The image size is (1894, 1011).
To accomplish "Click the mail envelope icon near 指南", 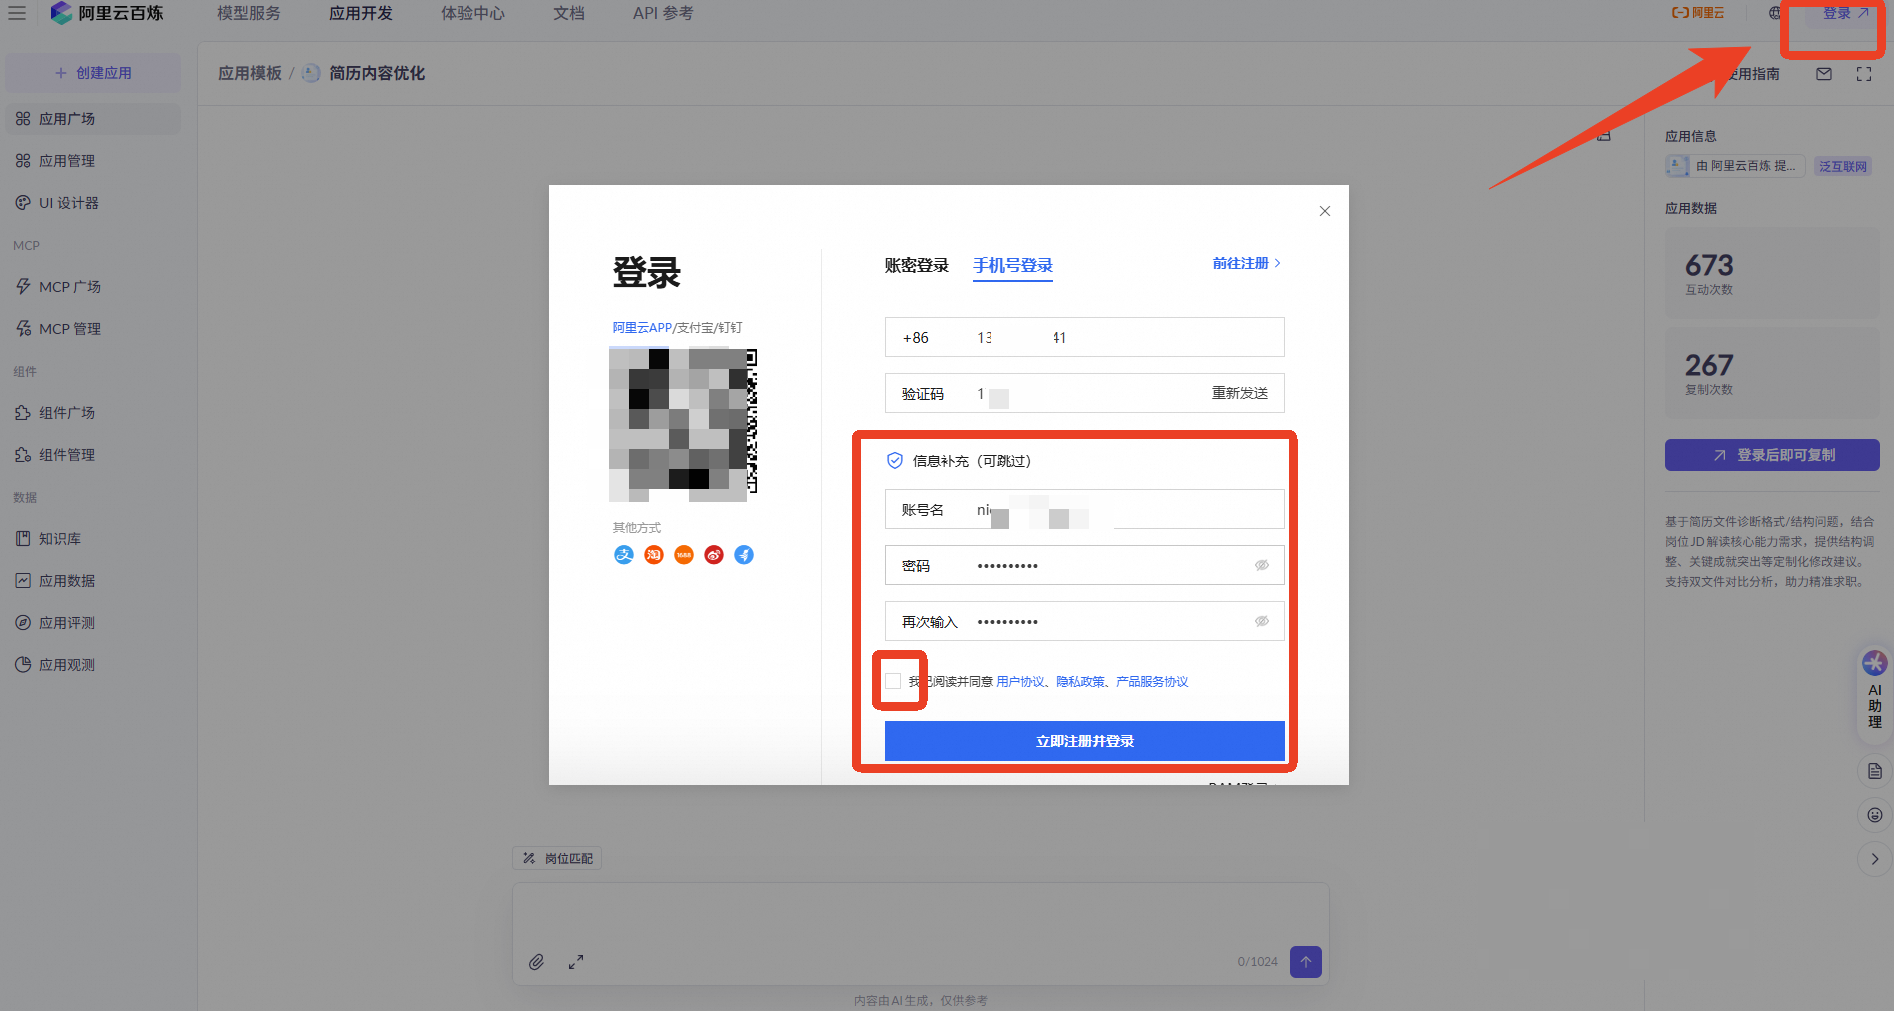I will tap(1823, 73).
